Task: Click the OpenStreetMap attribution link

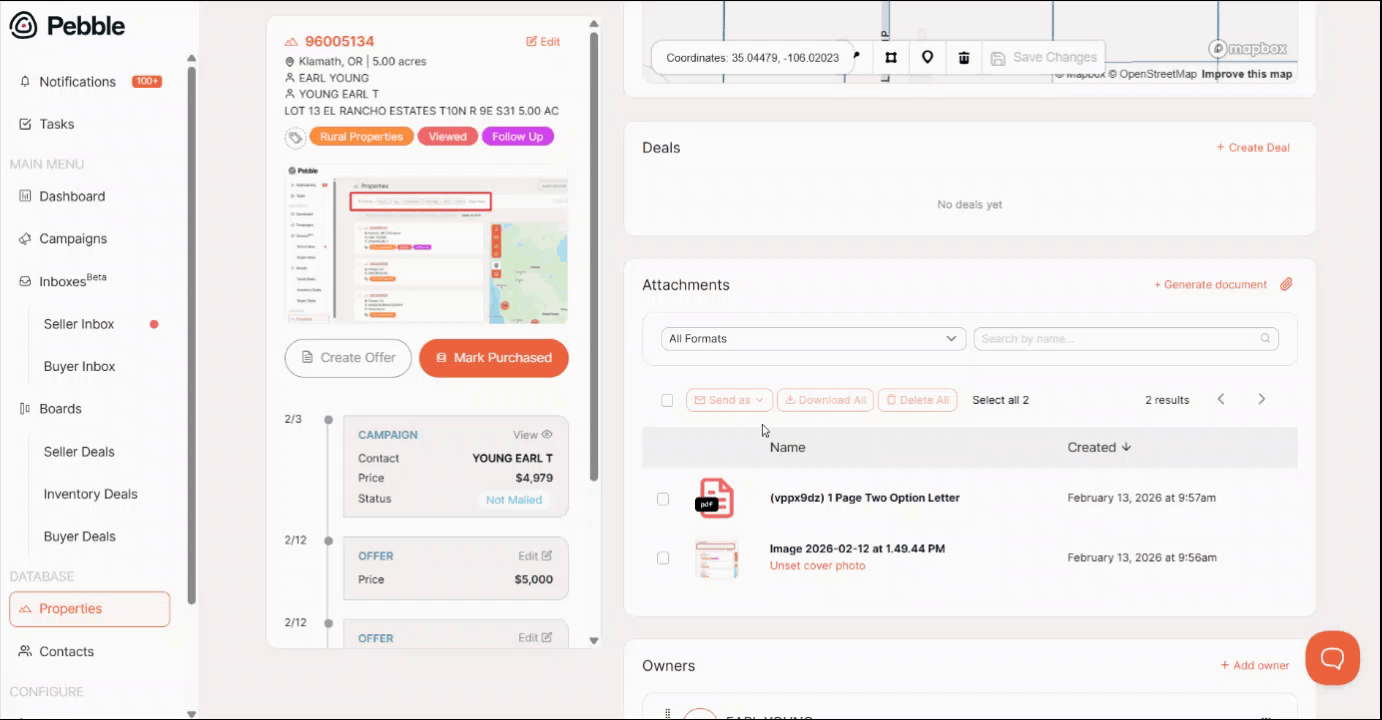Action: point(1151,74)
